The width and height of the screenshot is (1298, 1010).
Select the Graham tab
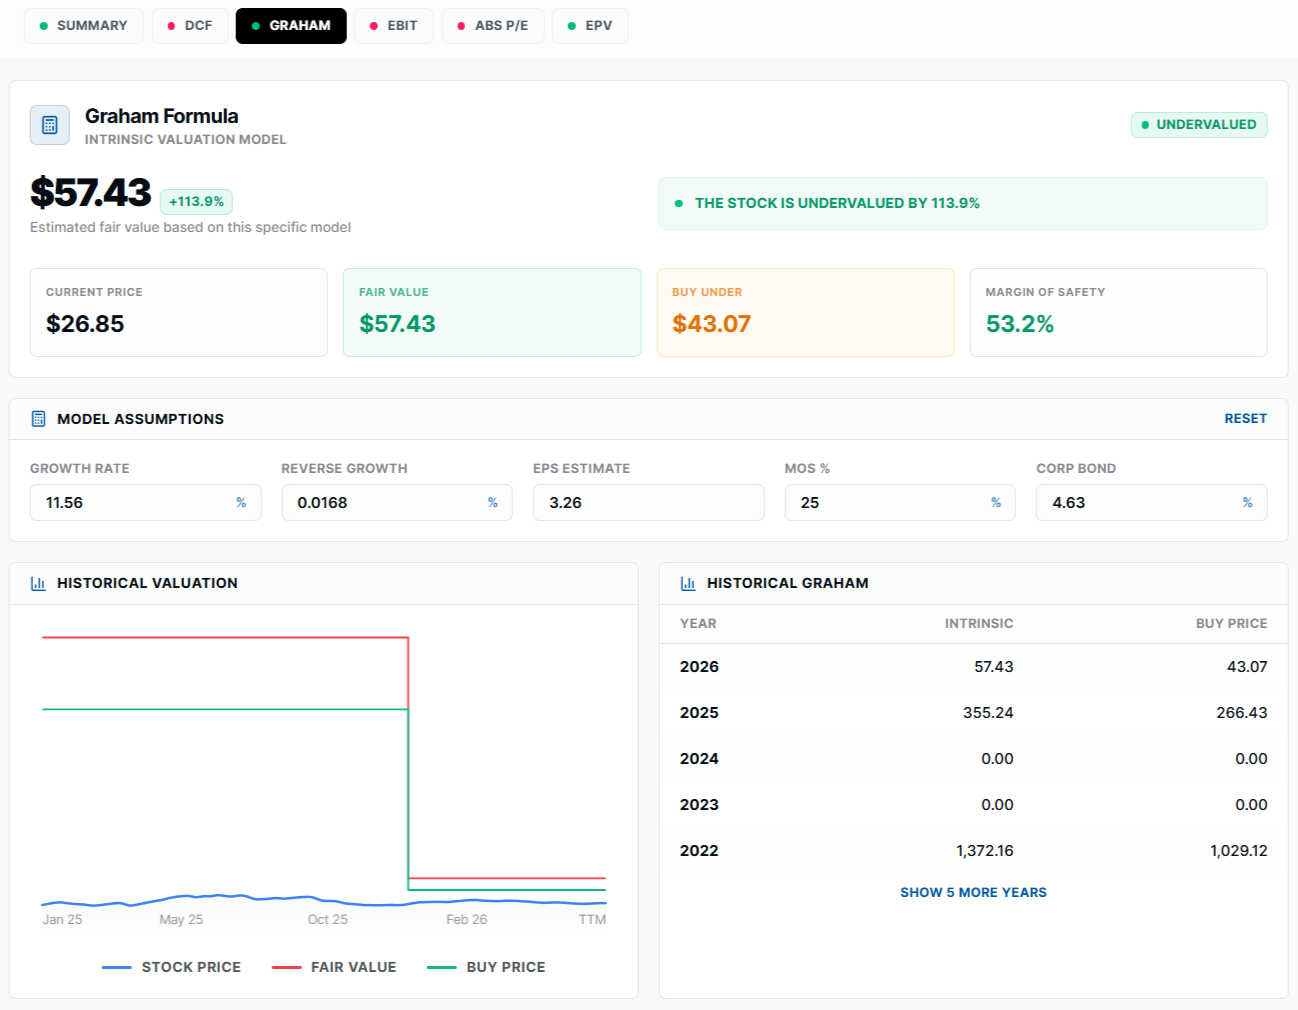click(291, 26)
